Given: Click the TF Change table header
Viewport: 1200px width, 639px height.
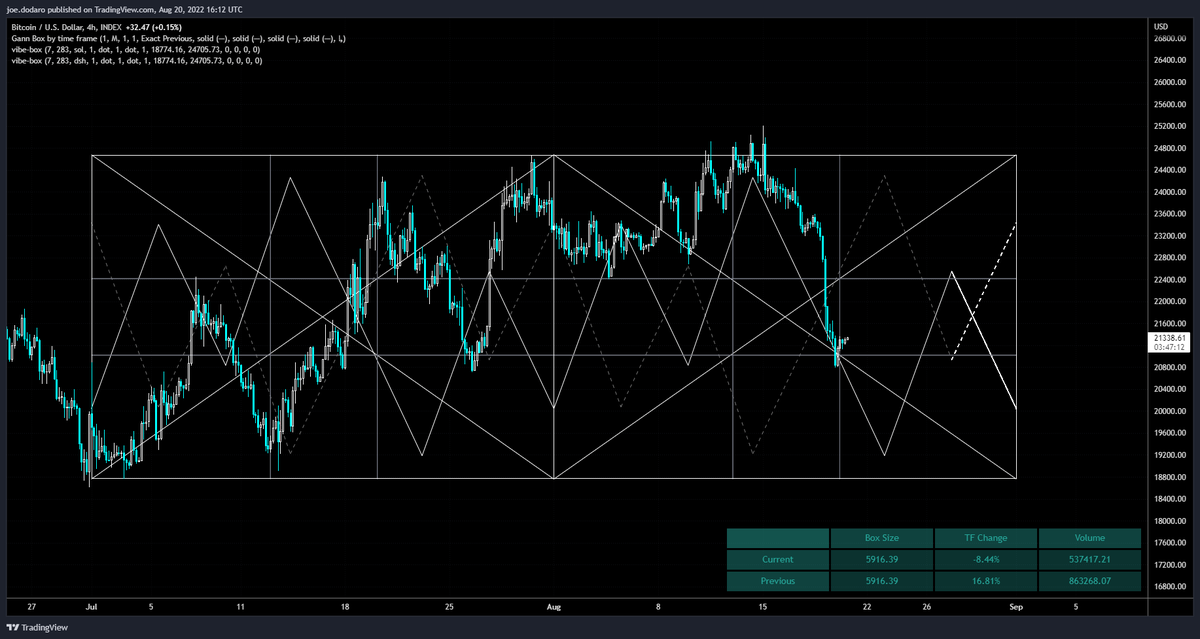Looking at the screenshot, I should tap(985, 538).
